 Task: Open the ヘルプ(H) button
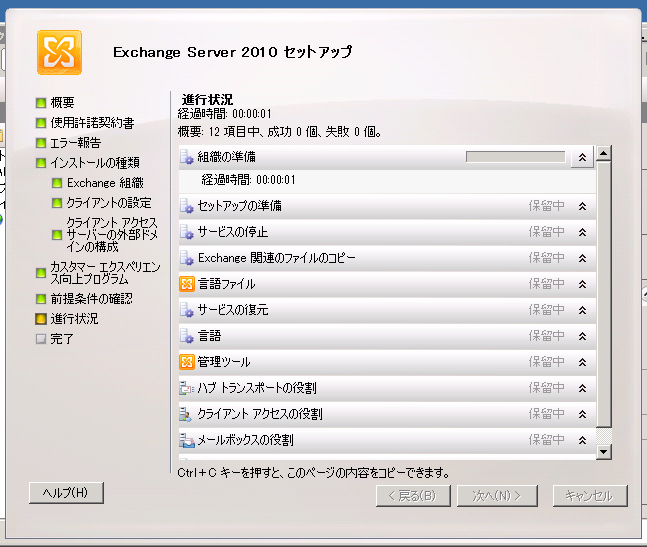coord(66,493)
